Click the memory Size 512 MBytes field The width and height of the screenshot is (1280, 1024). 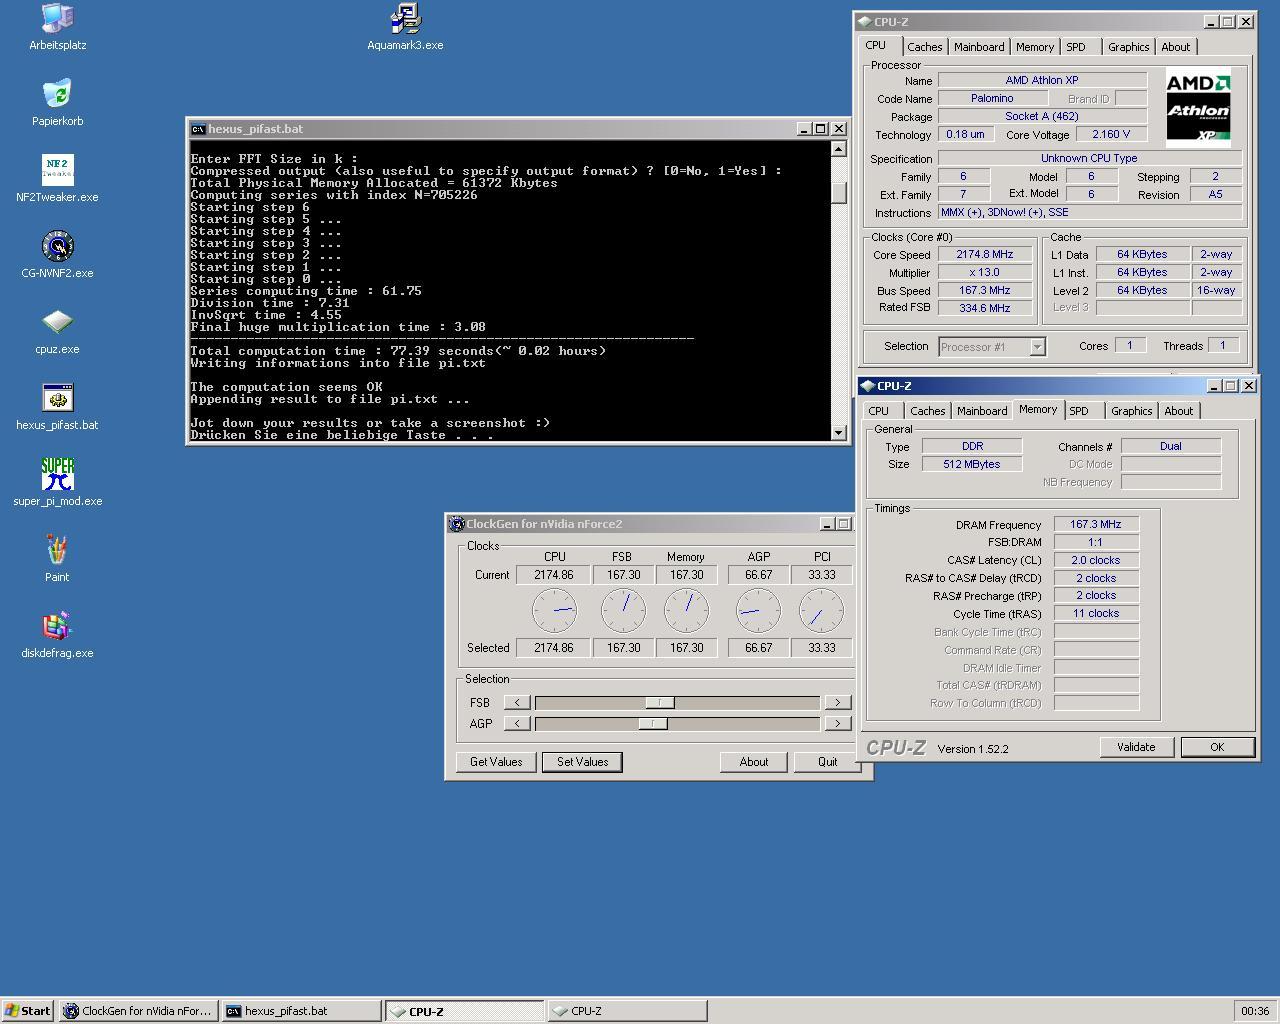point(972,464)
